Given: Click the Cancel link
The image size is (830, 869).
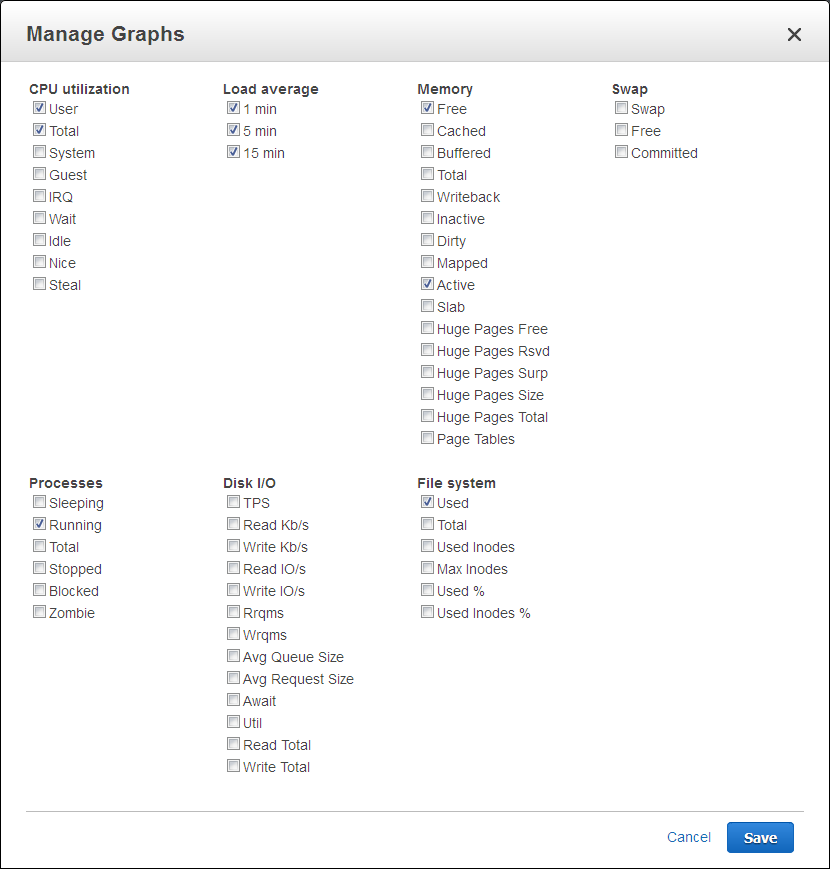Looking at the screenshot, I should click(x=689, y=838).
